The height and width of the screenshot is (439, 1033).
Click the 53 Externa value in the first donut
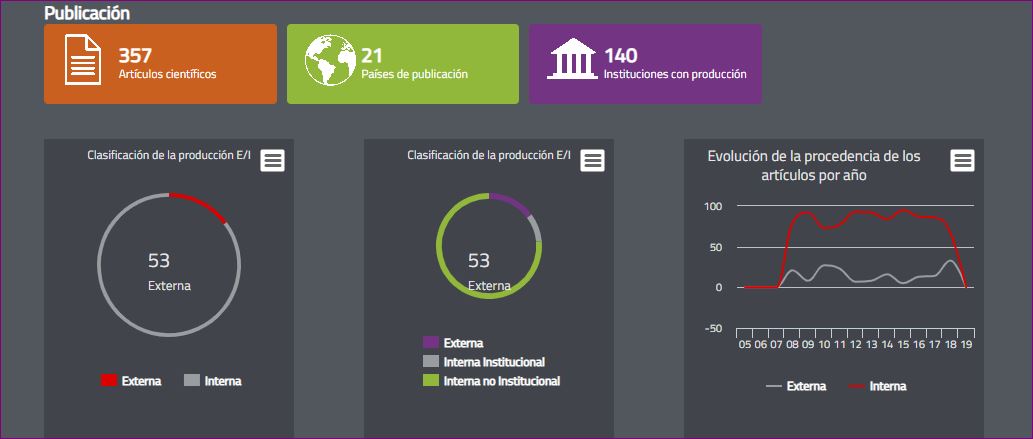pos(169,272)
